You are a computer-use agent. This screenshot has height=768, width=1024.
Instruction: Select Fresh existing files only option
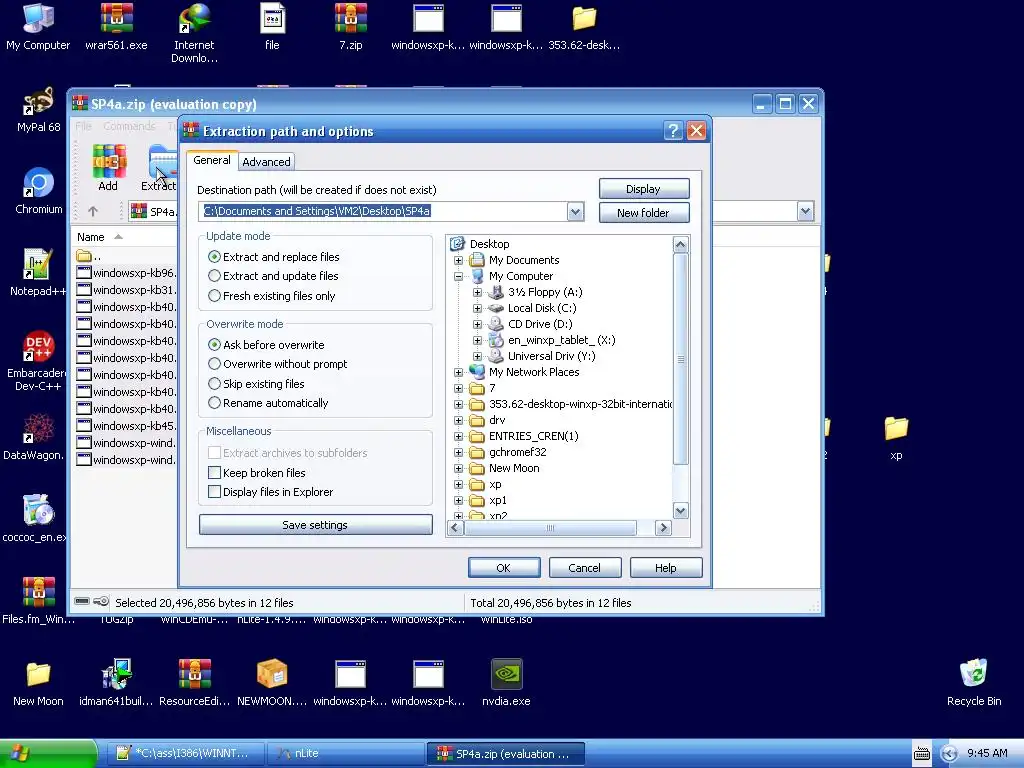pos(214,296)
